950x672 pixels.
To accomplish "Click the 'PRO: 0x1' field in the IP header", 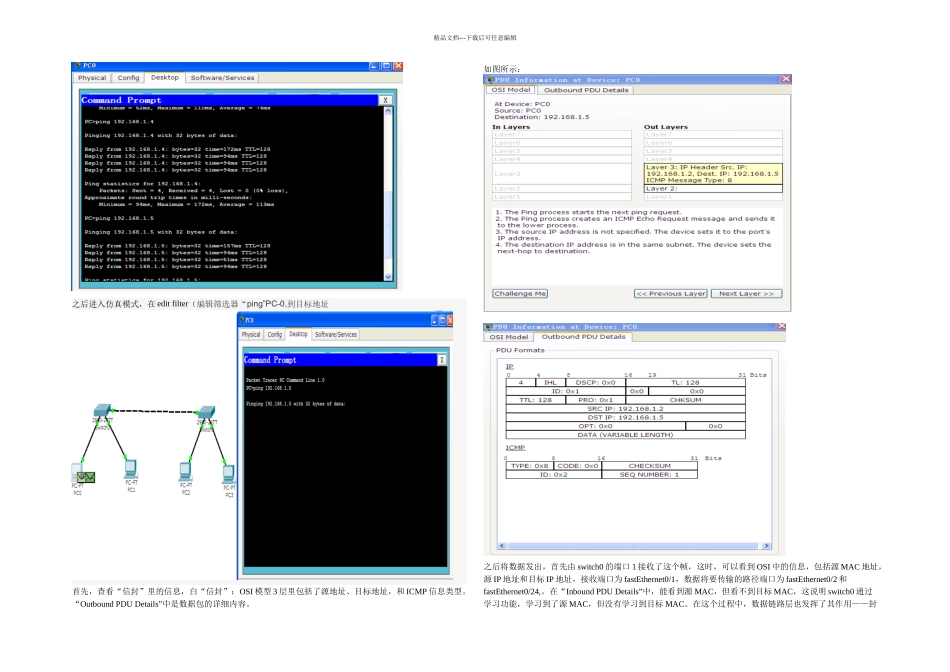I will (x=596, y=400).
